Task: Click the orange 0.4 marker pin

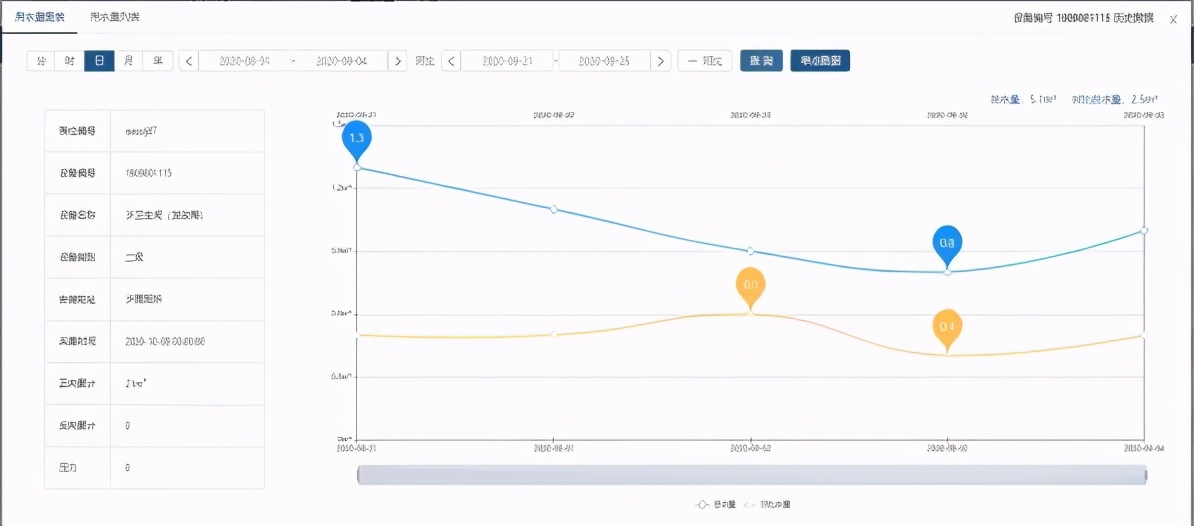Action: pyautogui.click(x=947, y=327)
